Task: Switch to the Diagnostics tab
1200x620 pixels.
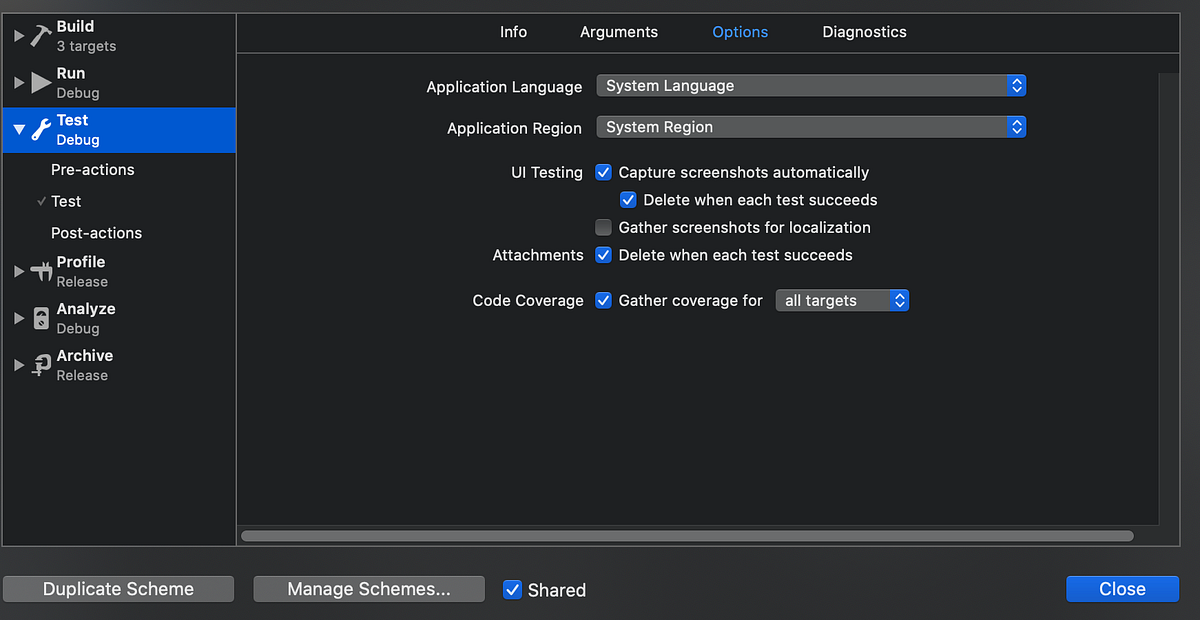Action: coord(864,32)
